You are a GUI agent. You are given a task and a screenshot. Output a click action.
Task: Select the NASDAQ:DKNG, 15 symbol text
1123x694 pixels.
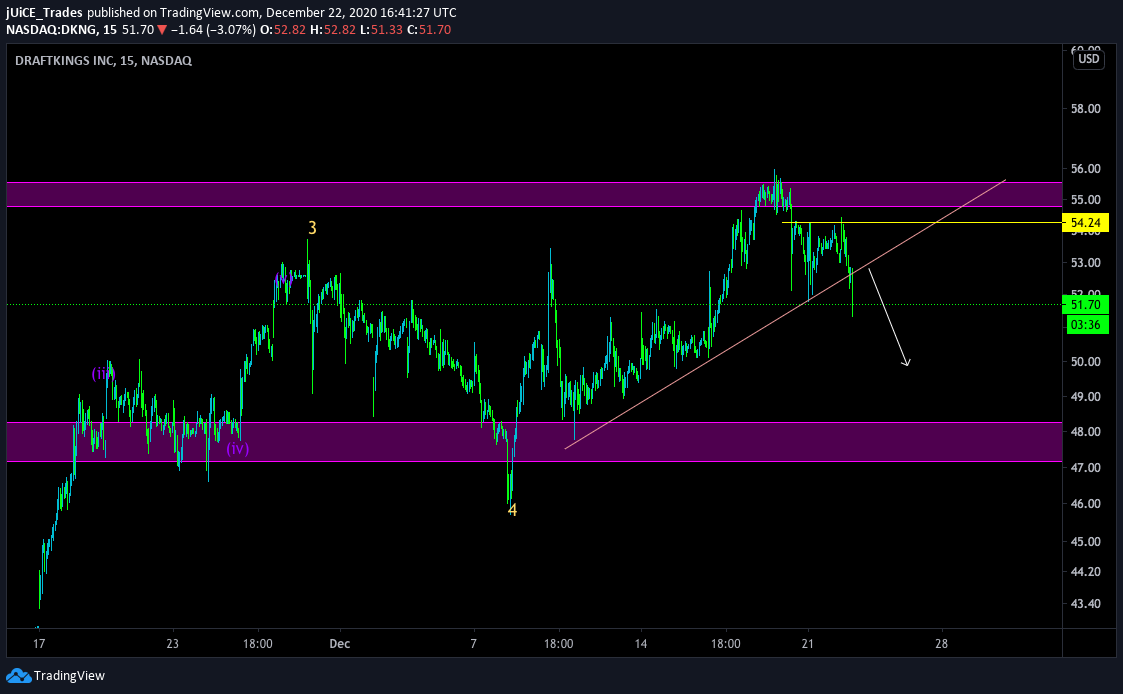62,29
